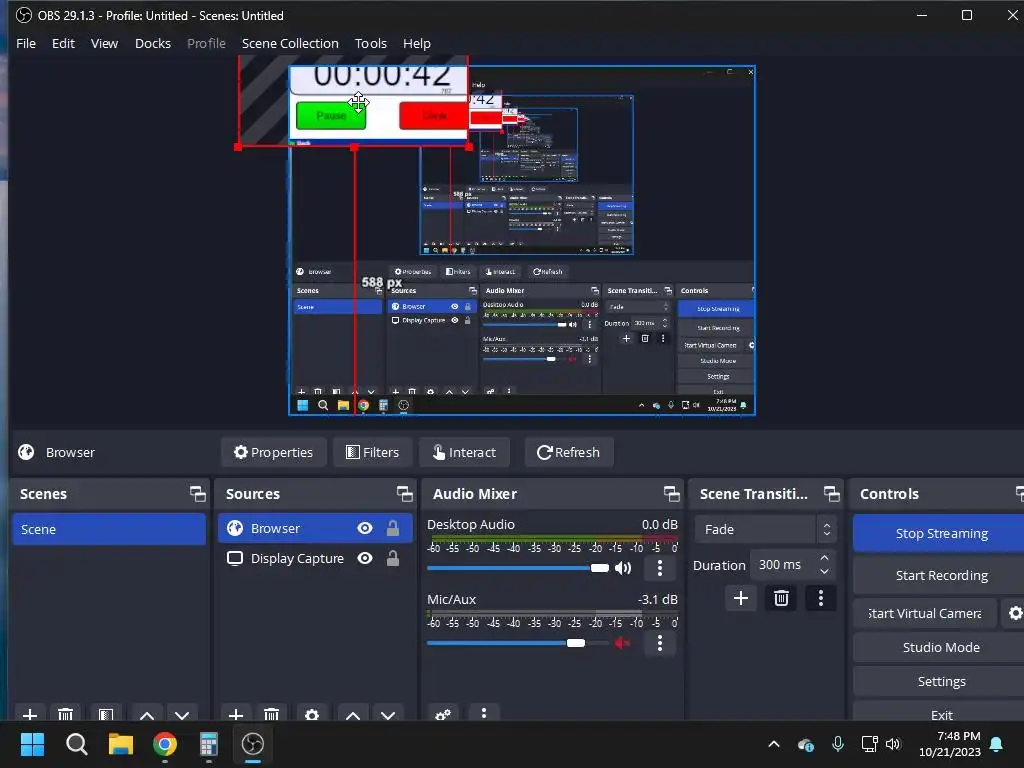Open the Tools menu
Screen dimensions: 1024x768
[x=370, y=43]
